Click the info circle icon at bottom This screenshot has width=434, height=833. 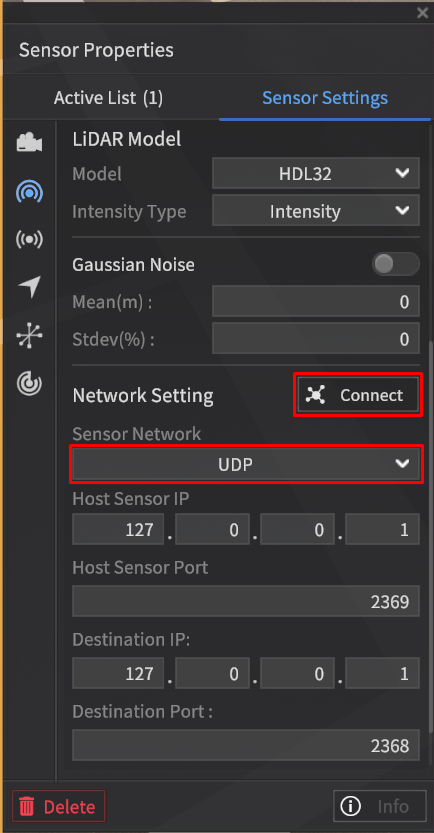pyautogui.click(x=350, y=806)
